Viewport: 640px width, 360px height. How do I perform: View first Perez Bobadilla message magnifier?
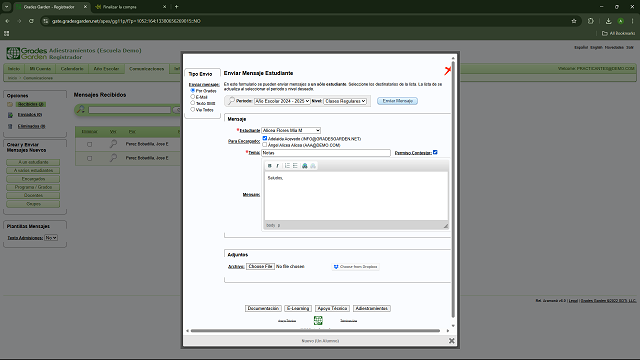[x=113, y=144]
